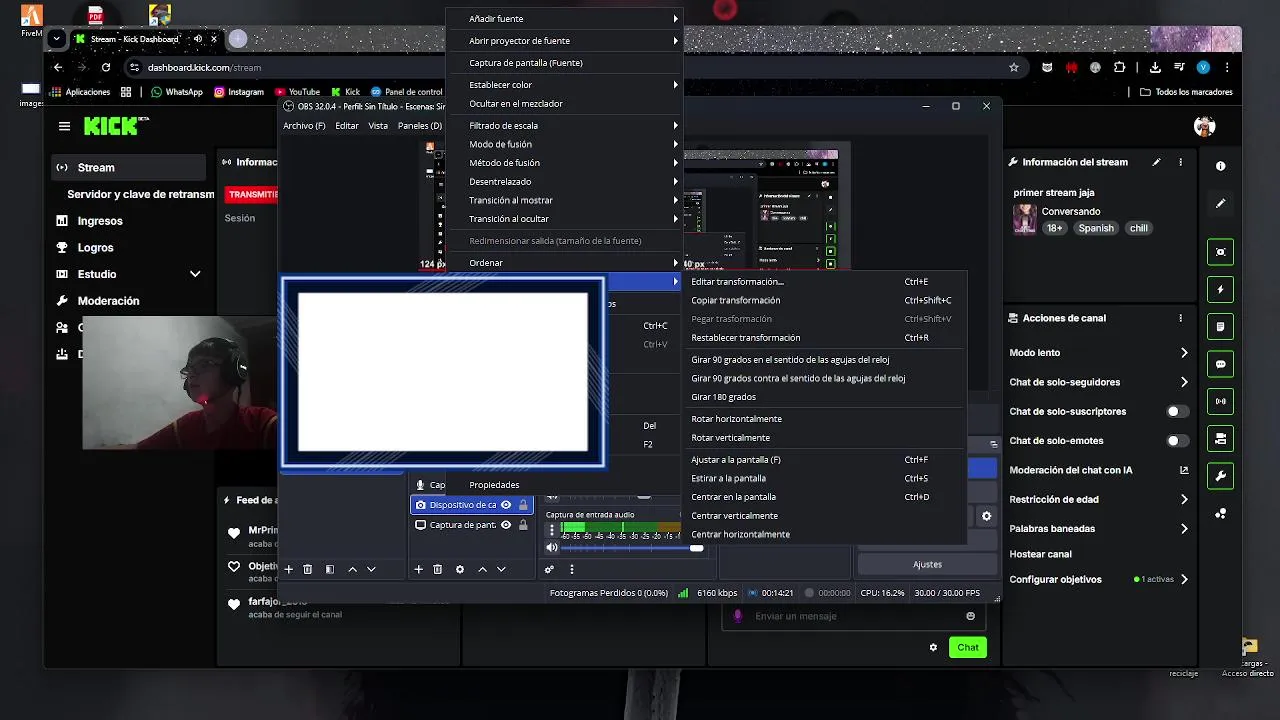
Task: Click Hostear canal option
Action: pos(1040,554)
